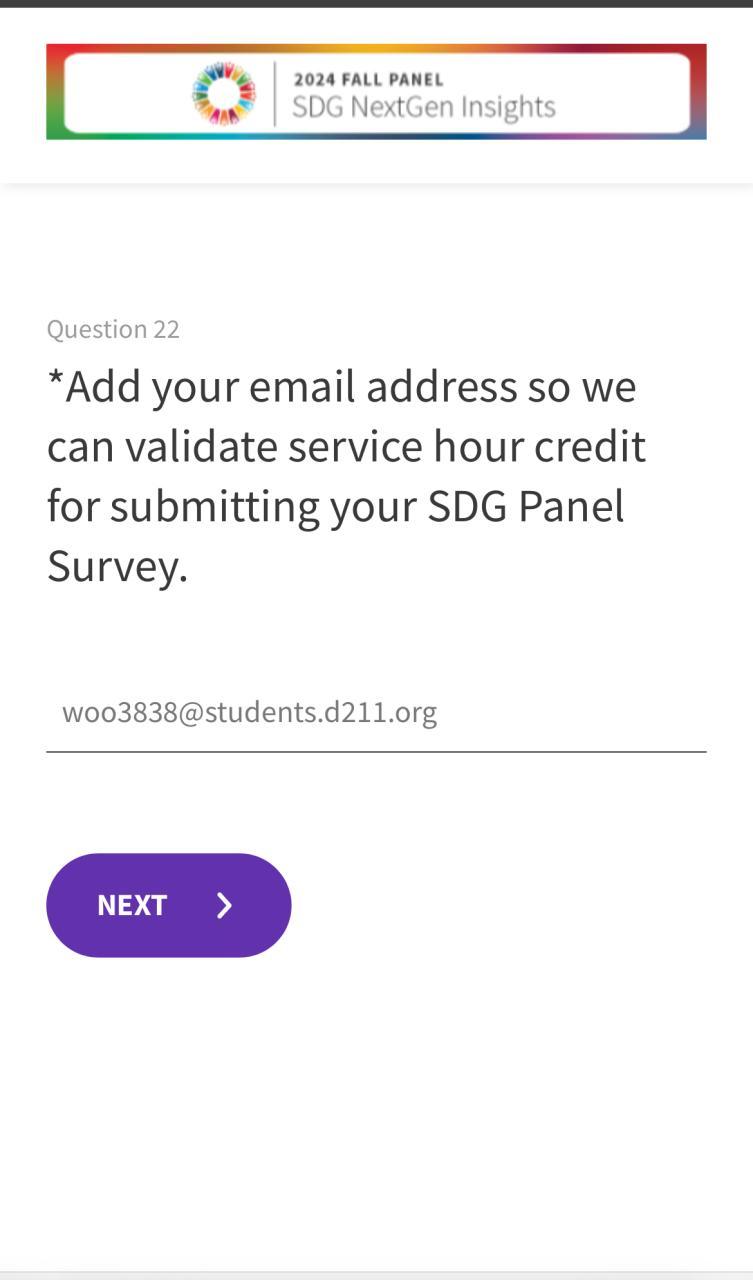Click the "SDG Panel" phrase in the question
This screenshot has height=1280, width=753.
[x=526, y=507]
